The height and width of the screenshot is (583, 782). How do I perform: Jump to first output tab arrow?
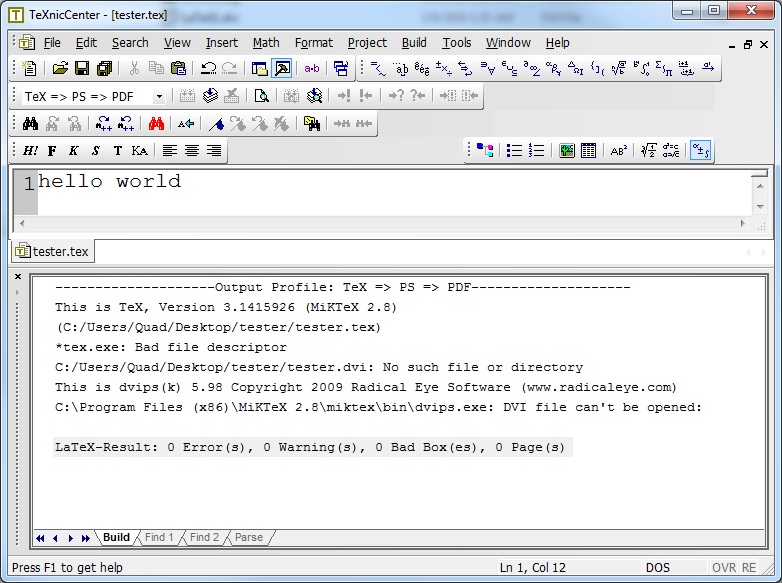[x=40, y=538]
